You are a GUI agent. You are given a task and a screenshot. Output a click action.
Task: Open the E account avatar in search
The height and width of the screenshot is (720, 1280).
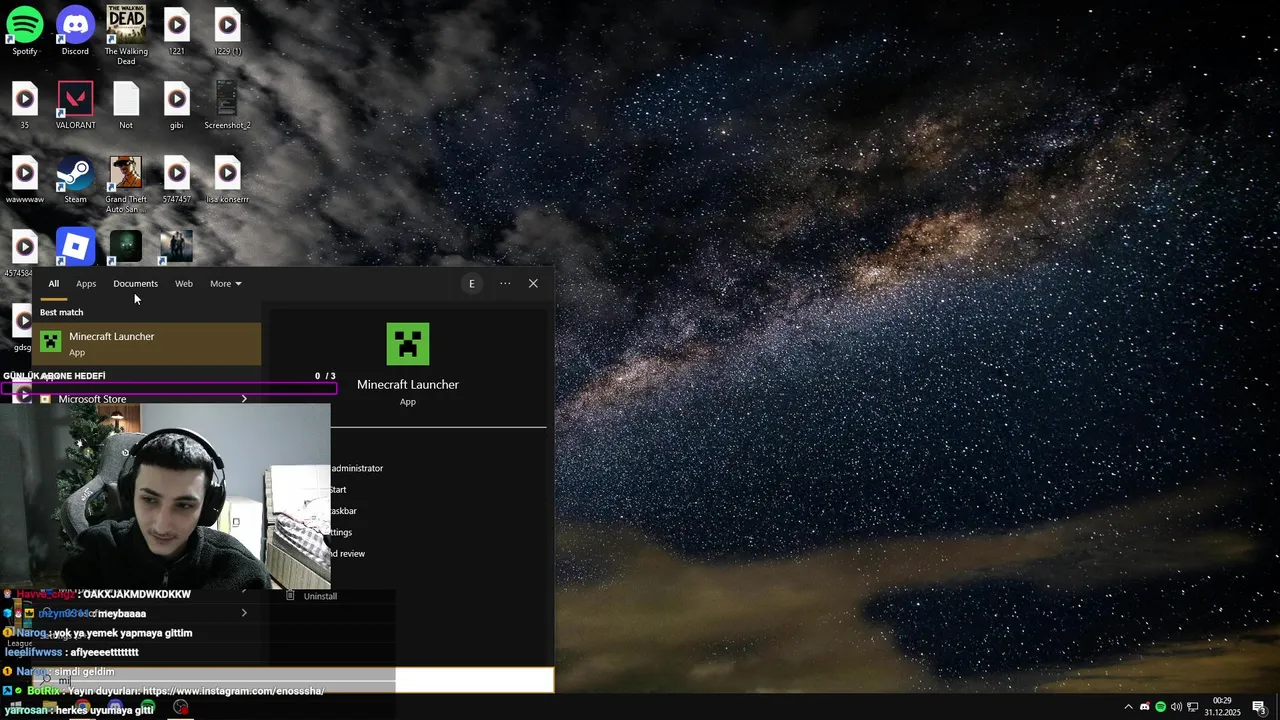coord(472,284)
